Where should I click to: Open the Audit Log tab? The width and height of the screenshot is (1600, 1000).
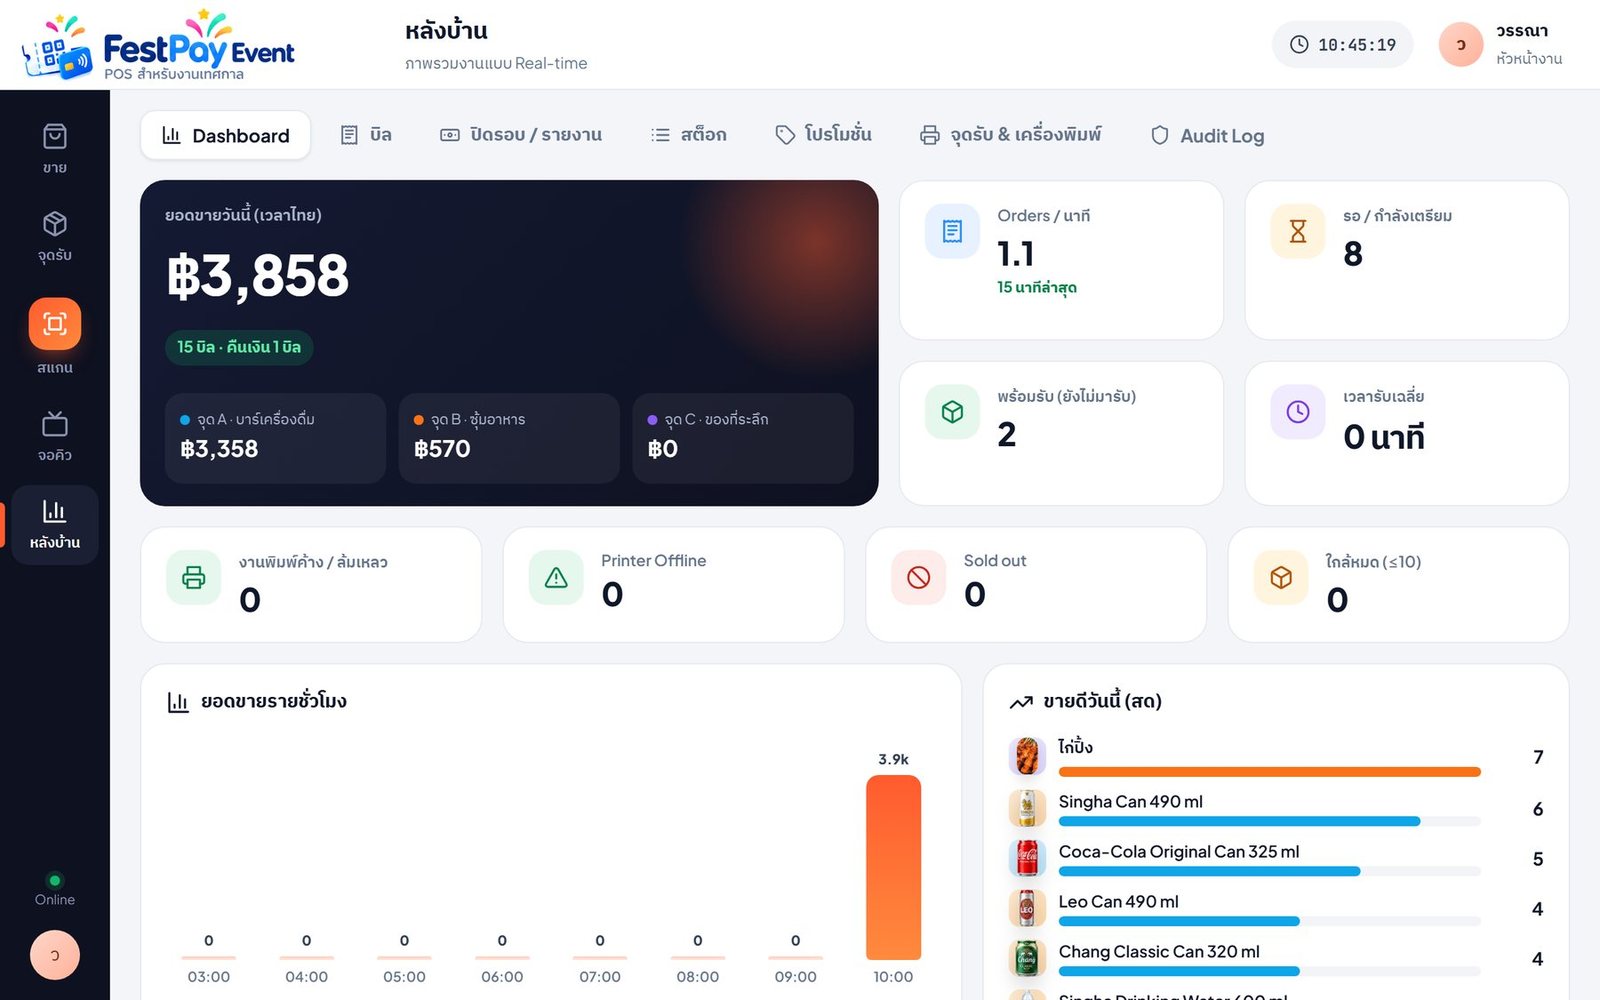pyautogui.click(x=1207, y=135)
